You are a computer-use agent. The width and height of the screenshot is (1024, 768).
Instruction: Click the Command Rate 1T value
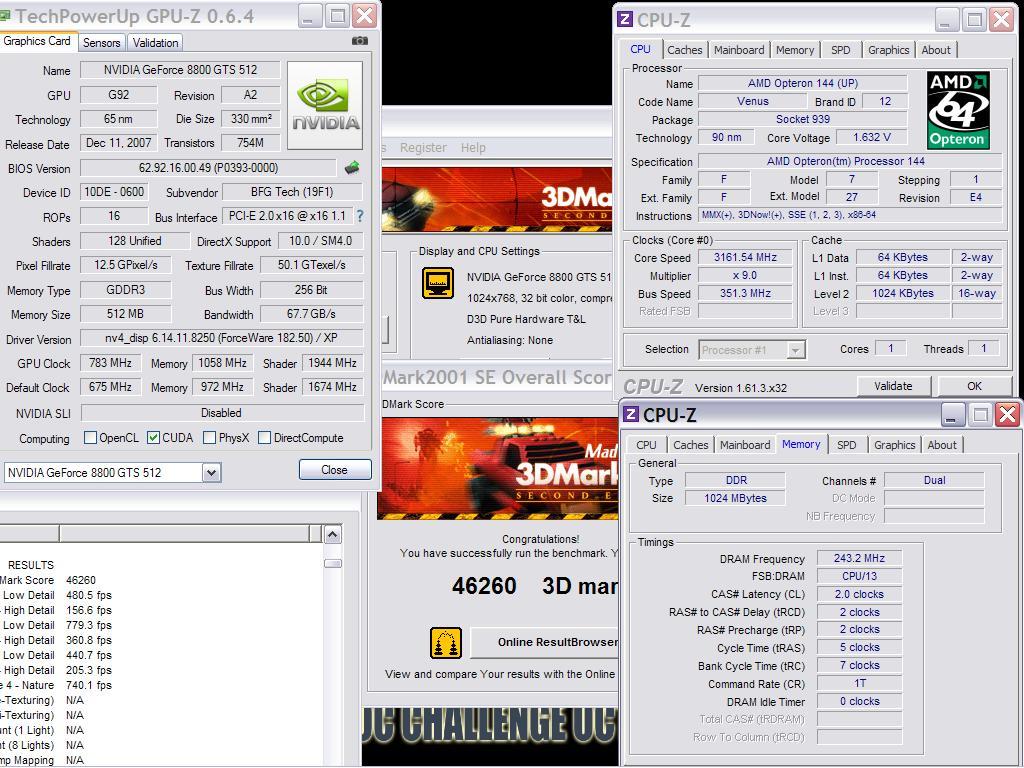click(x=859, y=683)
